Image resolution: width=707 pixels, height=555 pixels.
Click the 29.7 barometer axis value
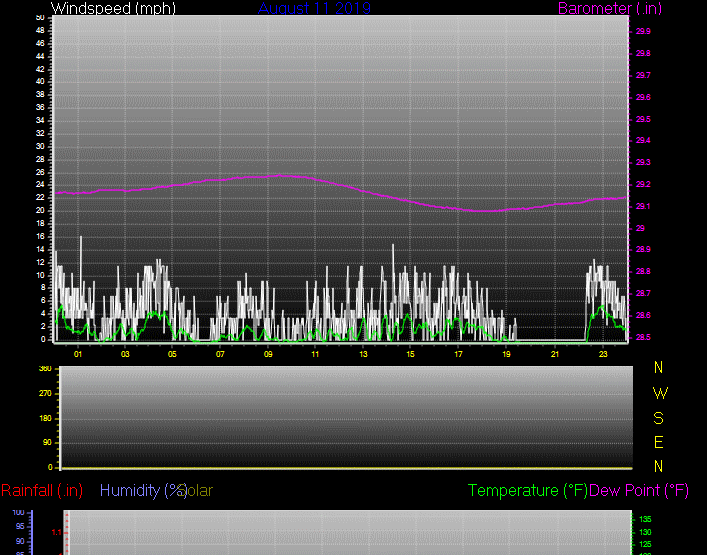643,75
